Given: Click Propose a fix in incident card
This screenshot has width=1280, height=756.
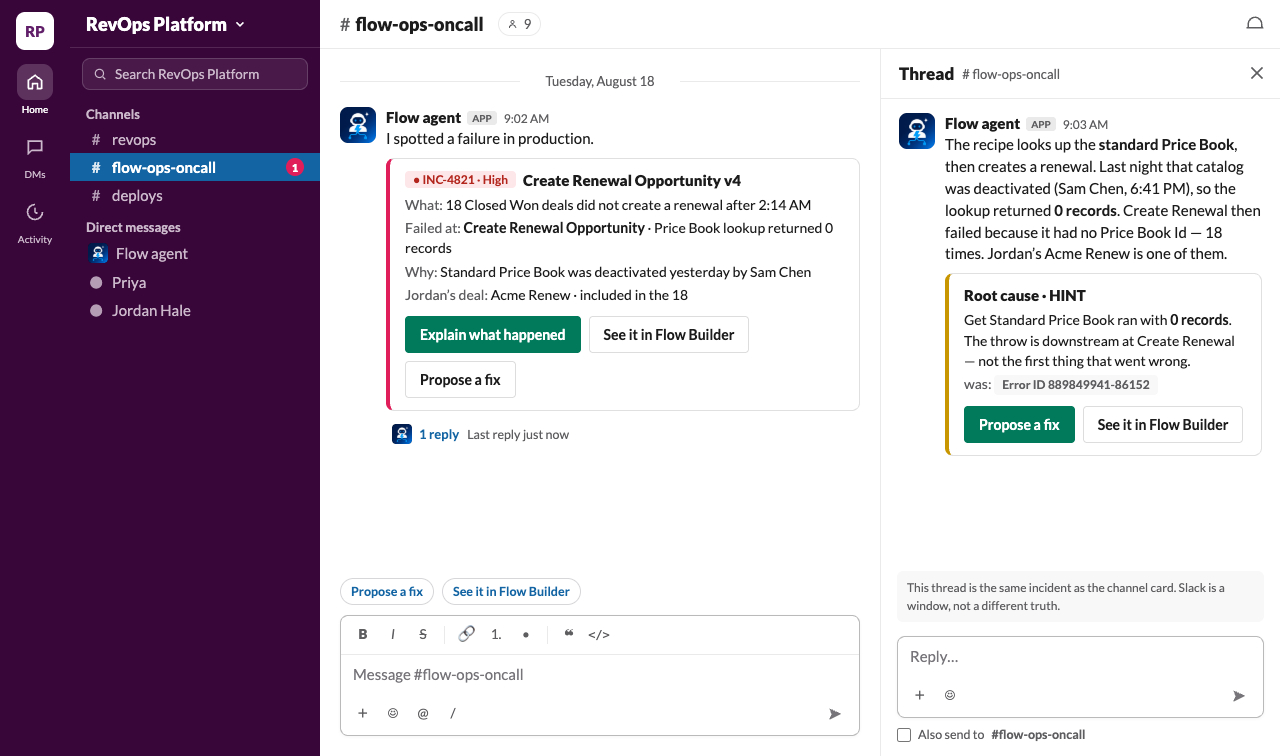Looking at the screenshot, I should pyautogui.click(x=460, y=380).
